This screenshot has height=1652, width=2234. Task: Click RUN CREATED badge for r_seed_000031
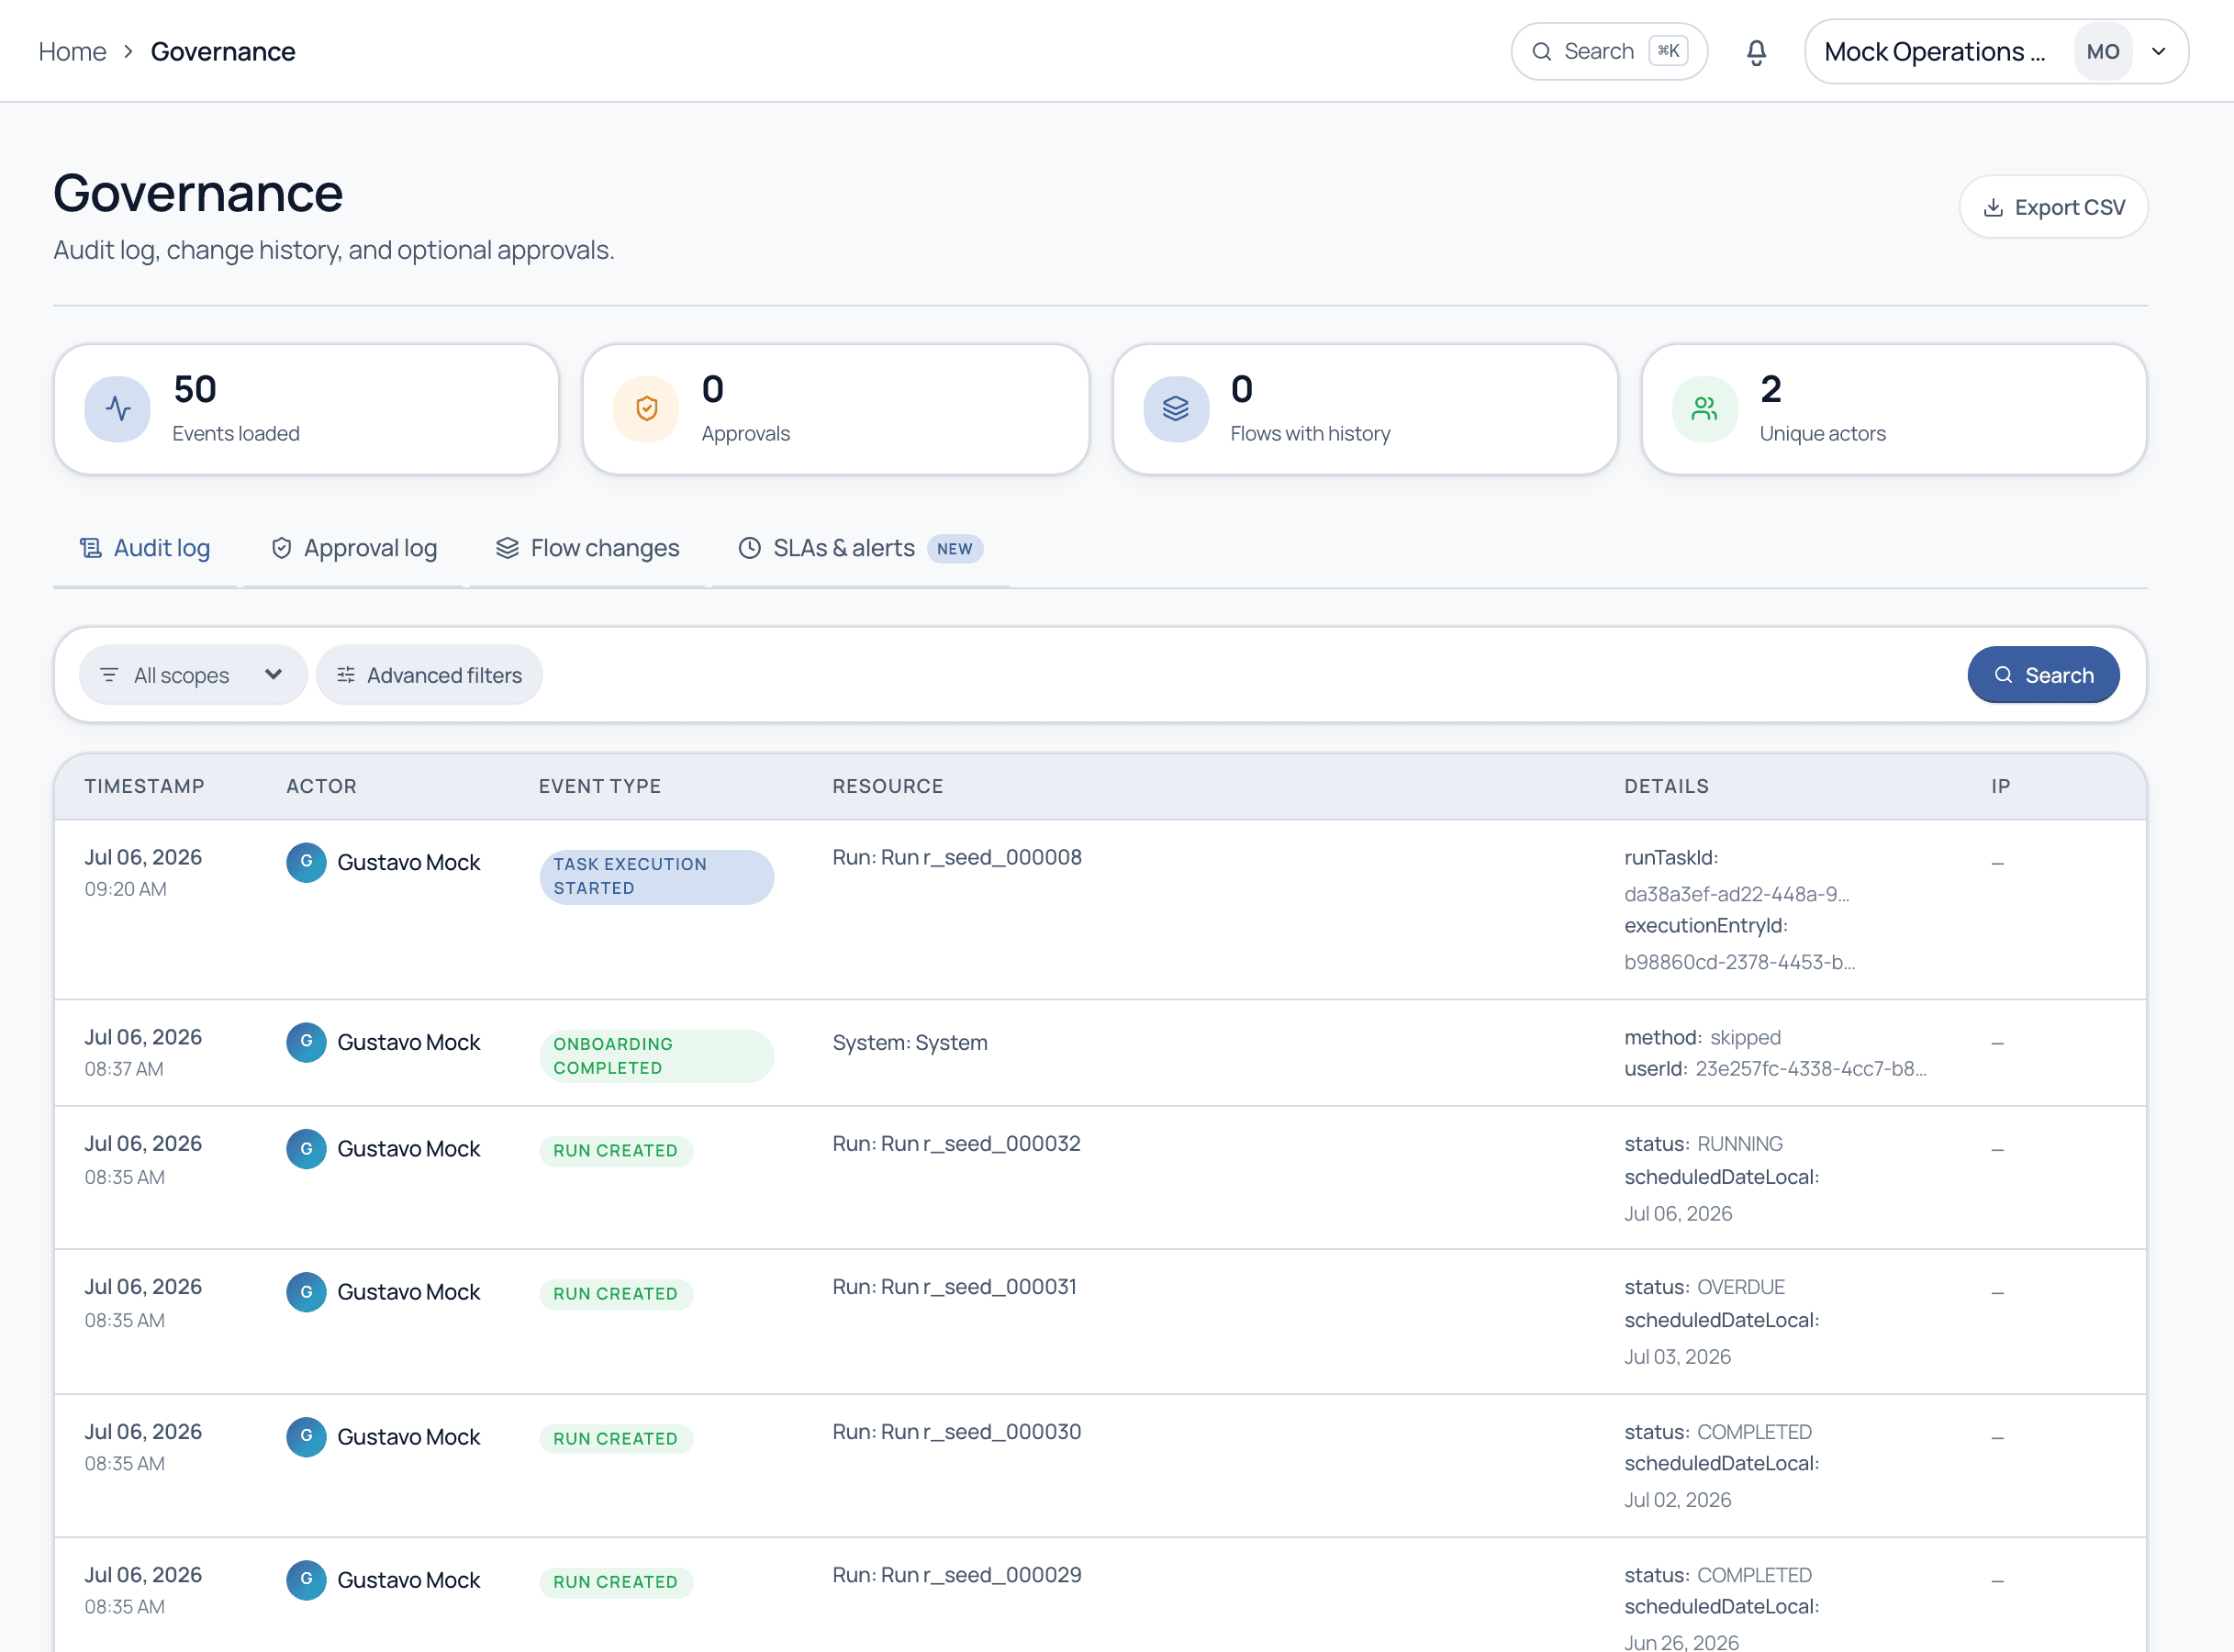tap(616, 1294)
